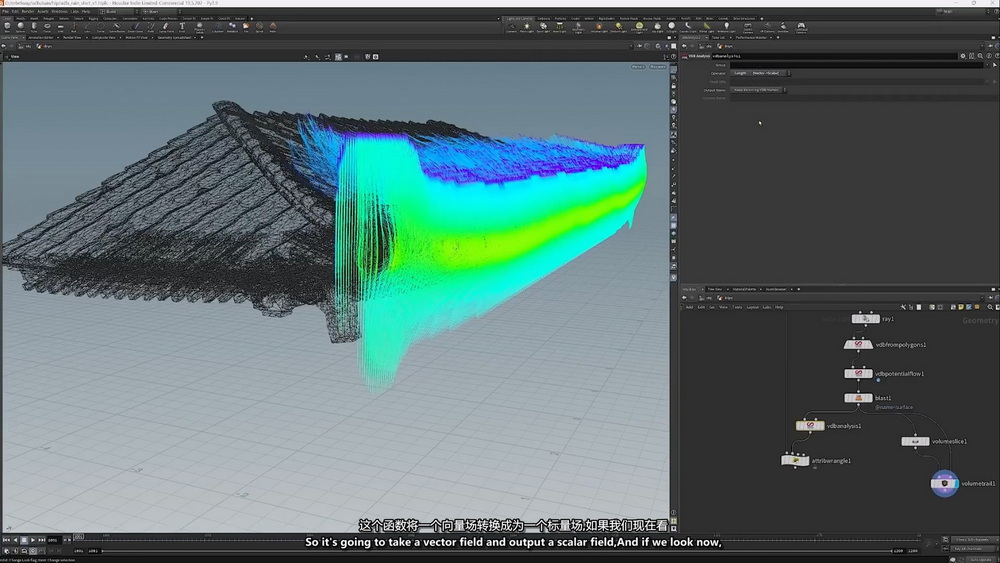Select the Volume Light shelf tool
1000x563 pixels.
[x=599, y=27]
